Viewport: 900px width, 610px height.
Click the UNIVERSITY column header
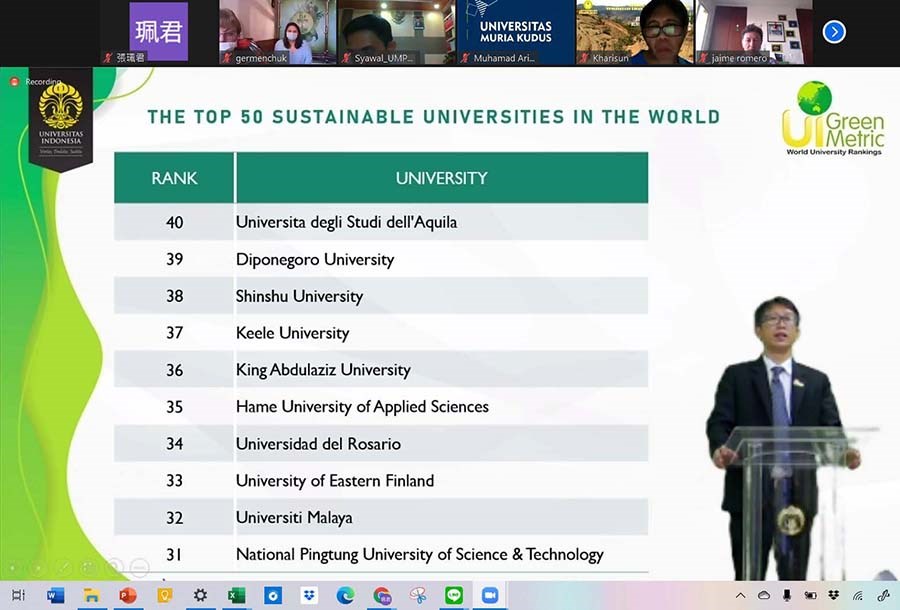[x=442, y=178]
